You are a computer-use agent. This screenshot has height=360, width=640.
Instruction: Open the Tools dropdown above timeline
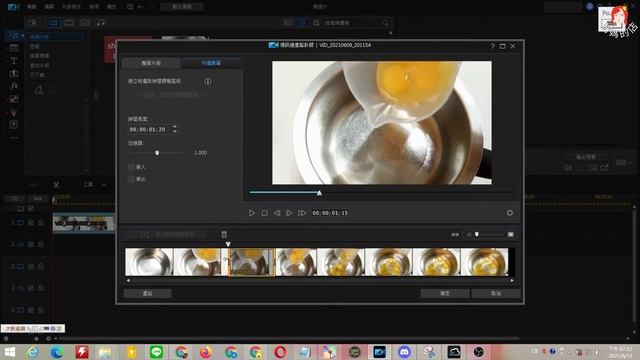tap(95, 184)
